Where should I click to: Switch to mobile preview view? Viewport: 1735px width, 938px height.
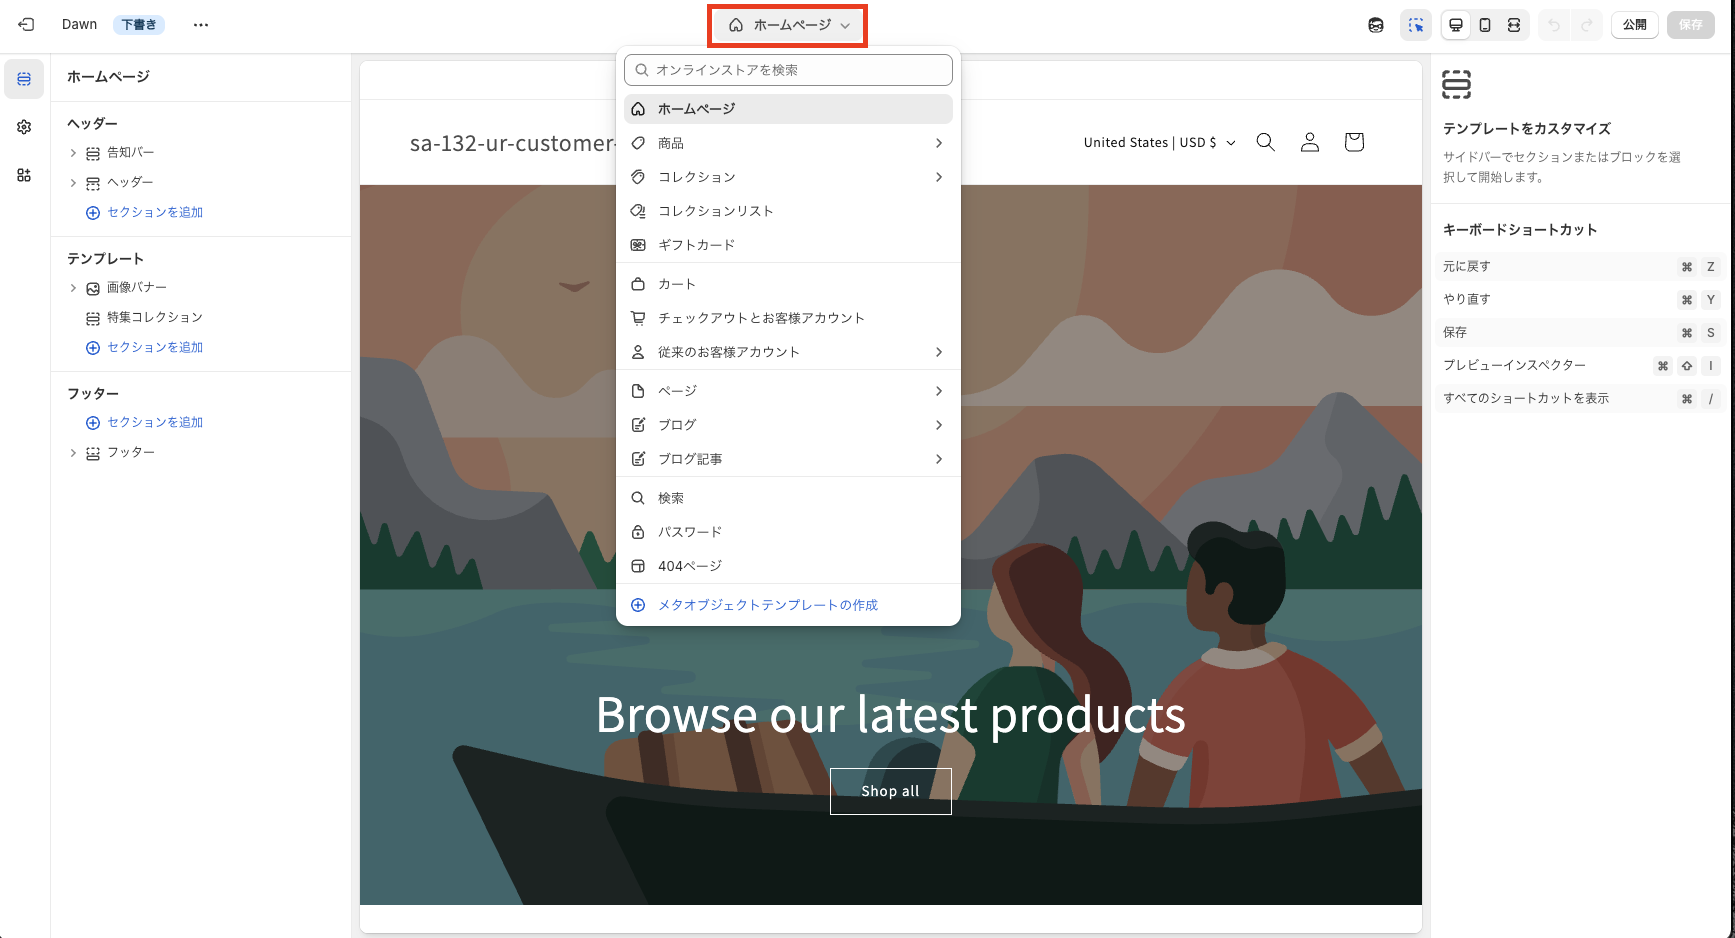(1485, 25)
